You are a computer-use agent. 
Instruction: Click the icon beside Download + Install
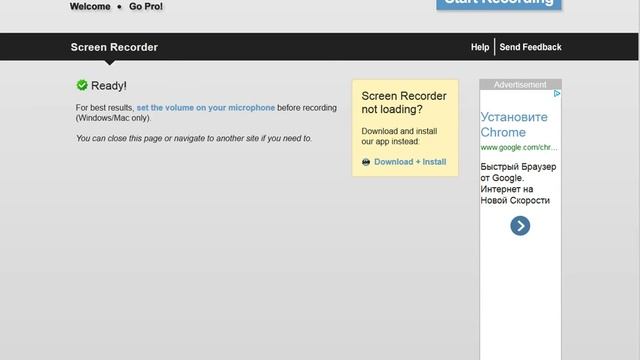tap(366, 162)
